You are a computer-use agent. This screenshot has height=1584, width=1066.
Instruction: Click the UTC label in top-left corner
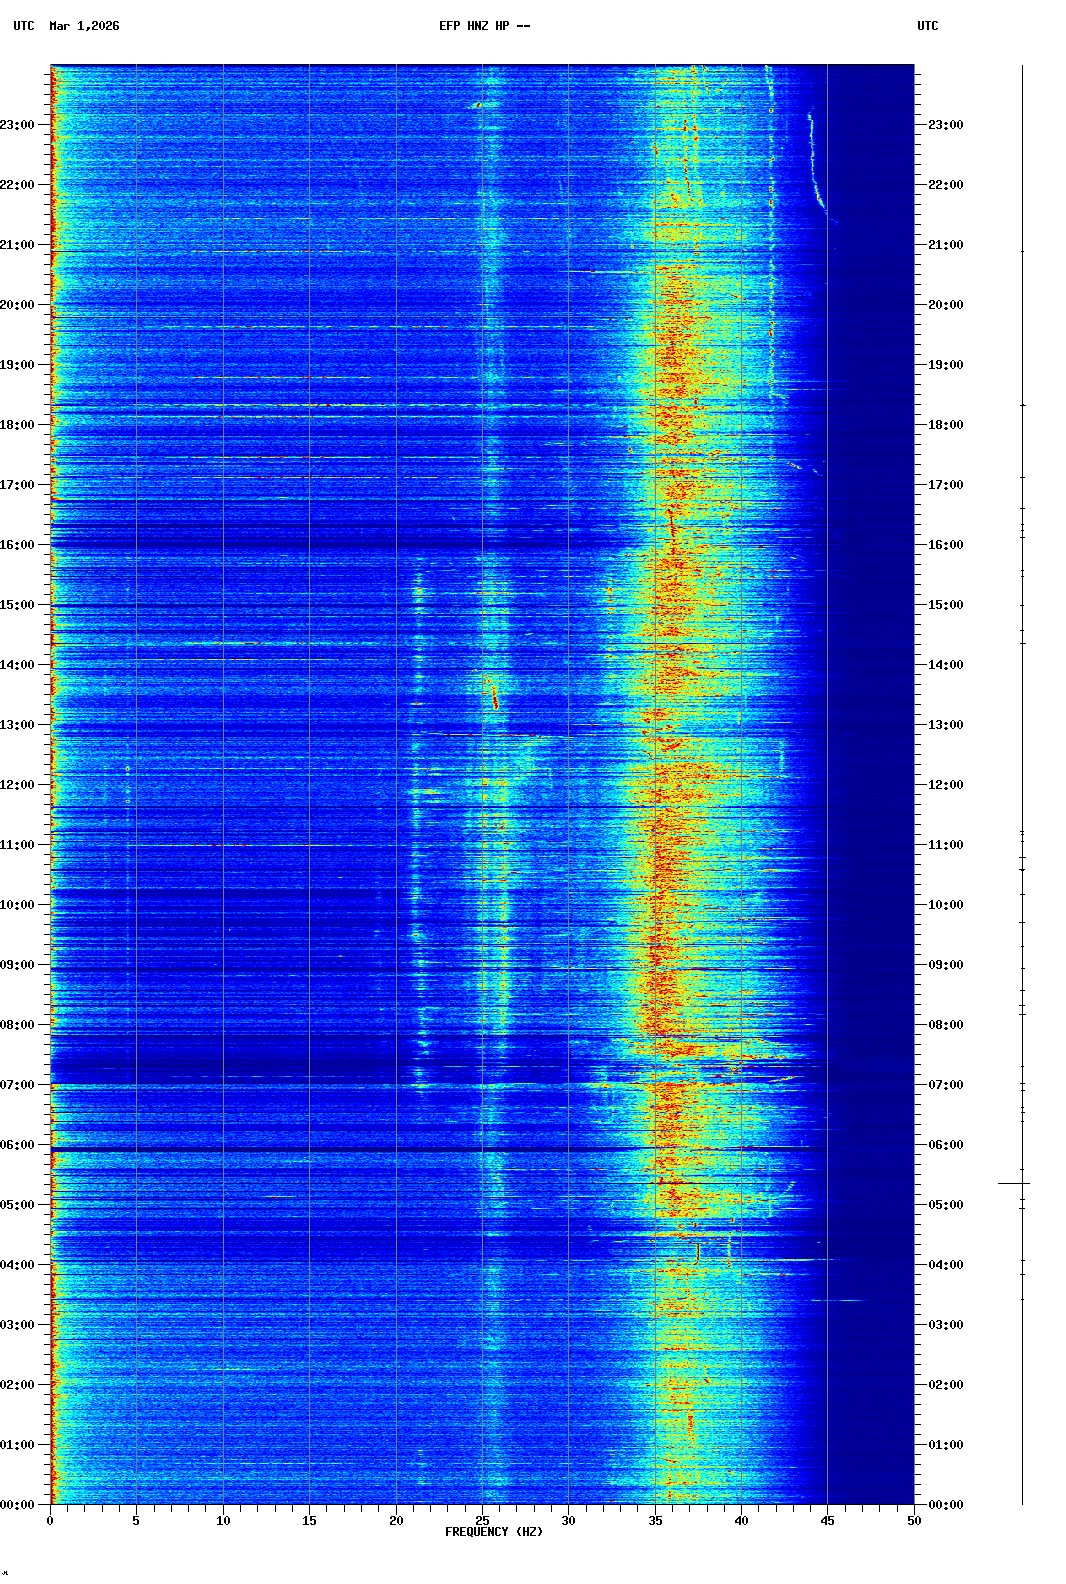24,26
